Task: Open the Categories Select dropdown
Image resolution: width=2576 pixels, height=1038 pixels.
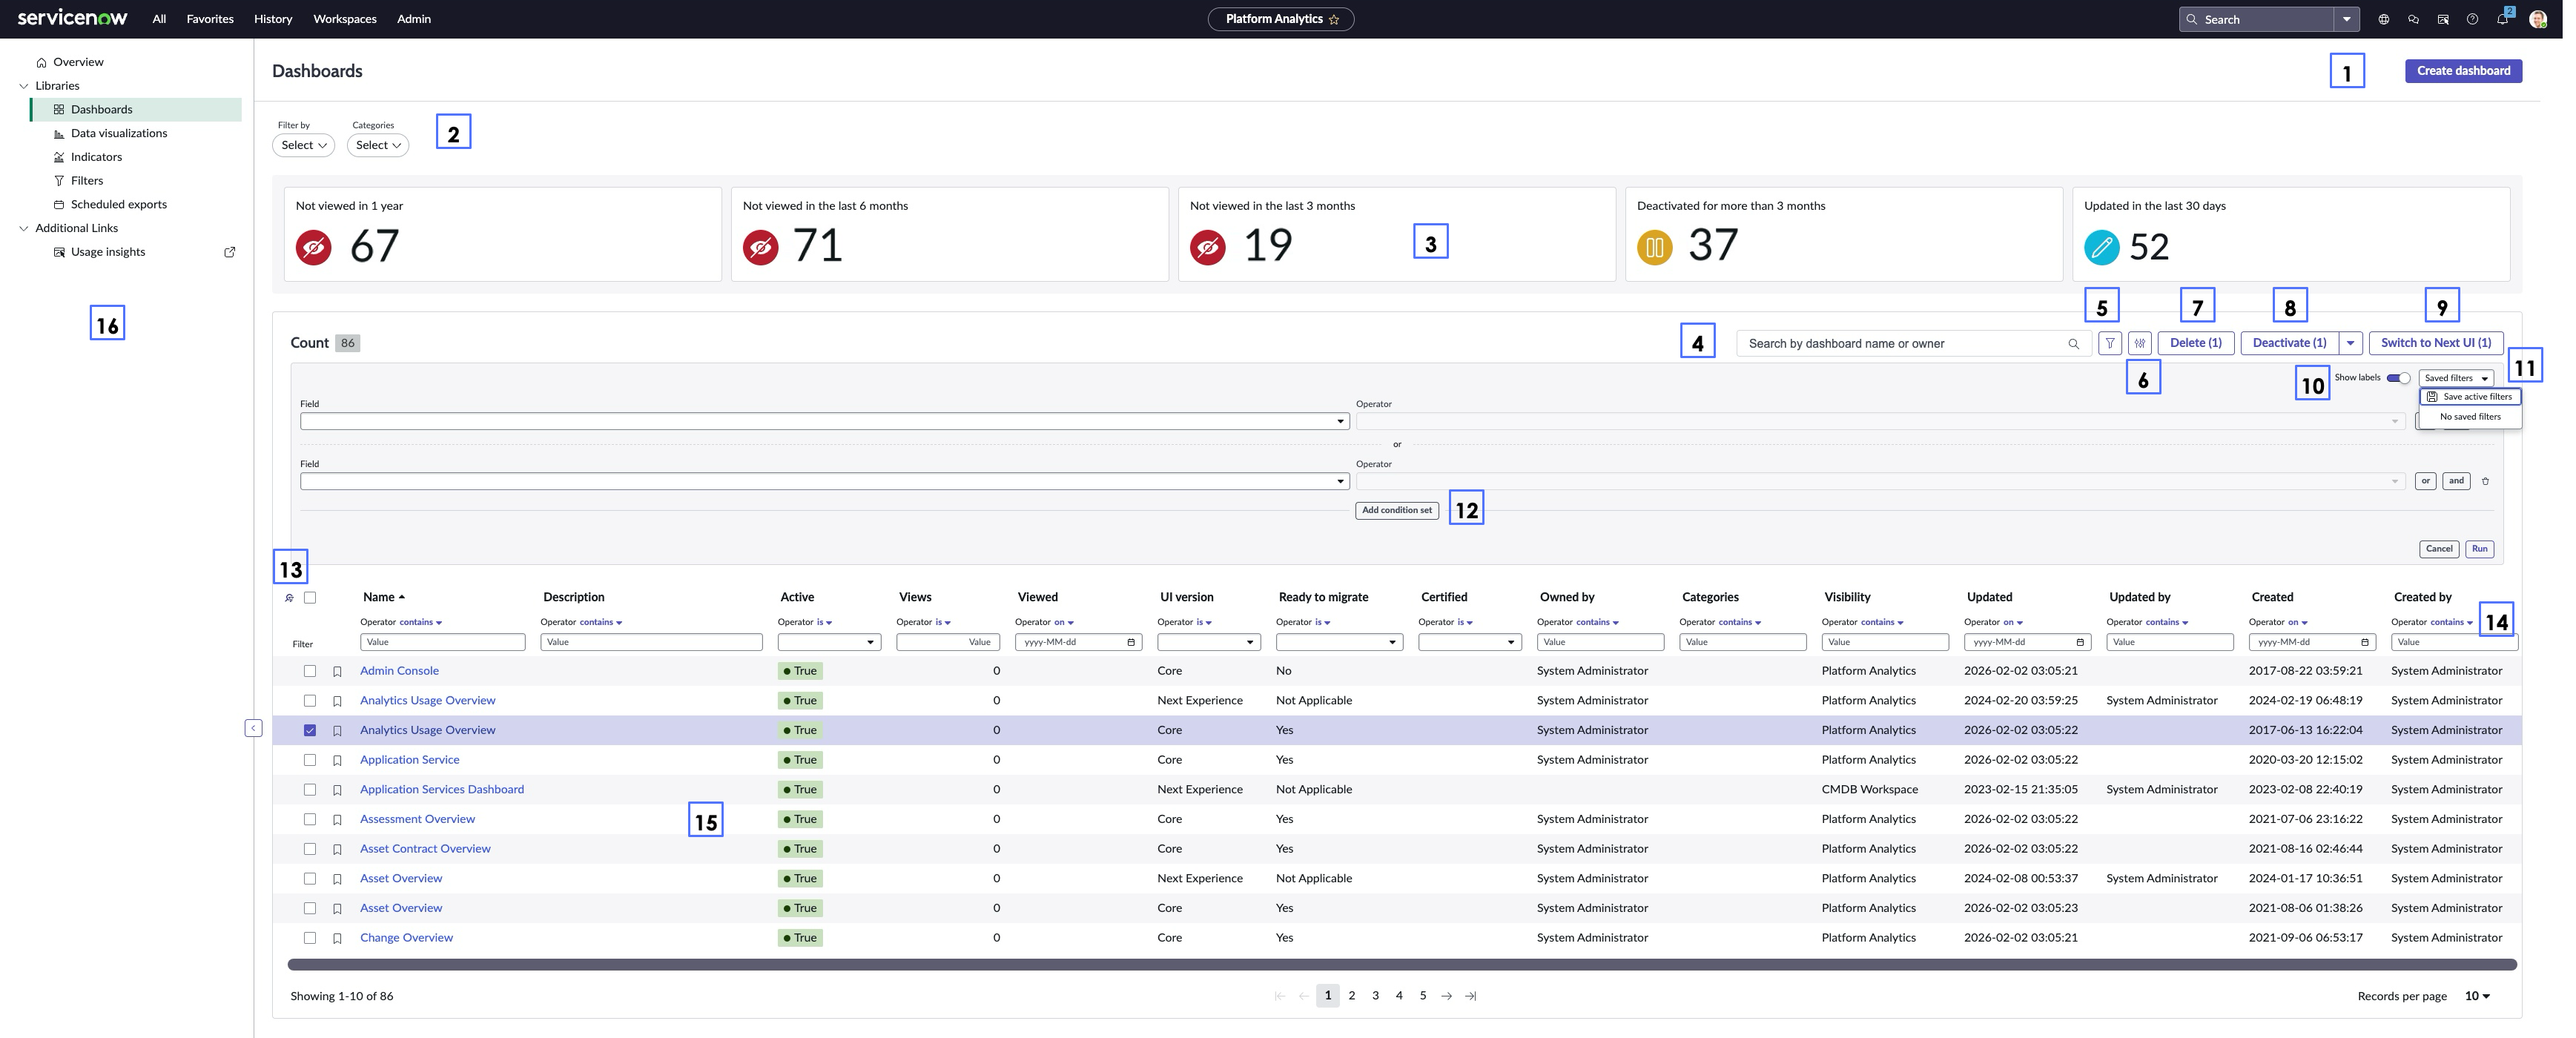Action: point(378,146)
